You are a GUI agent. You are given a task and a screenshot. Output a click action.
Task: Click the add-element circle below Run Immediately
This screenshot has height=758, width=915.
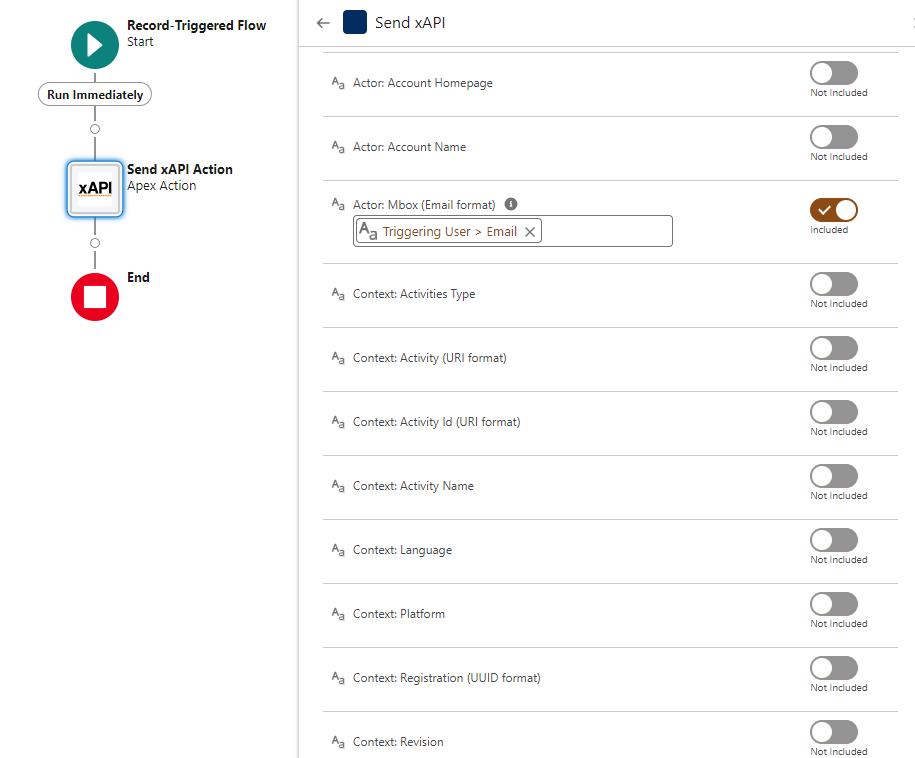point(95,129)
